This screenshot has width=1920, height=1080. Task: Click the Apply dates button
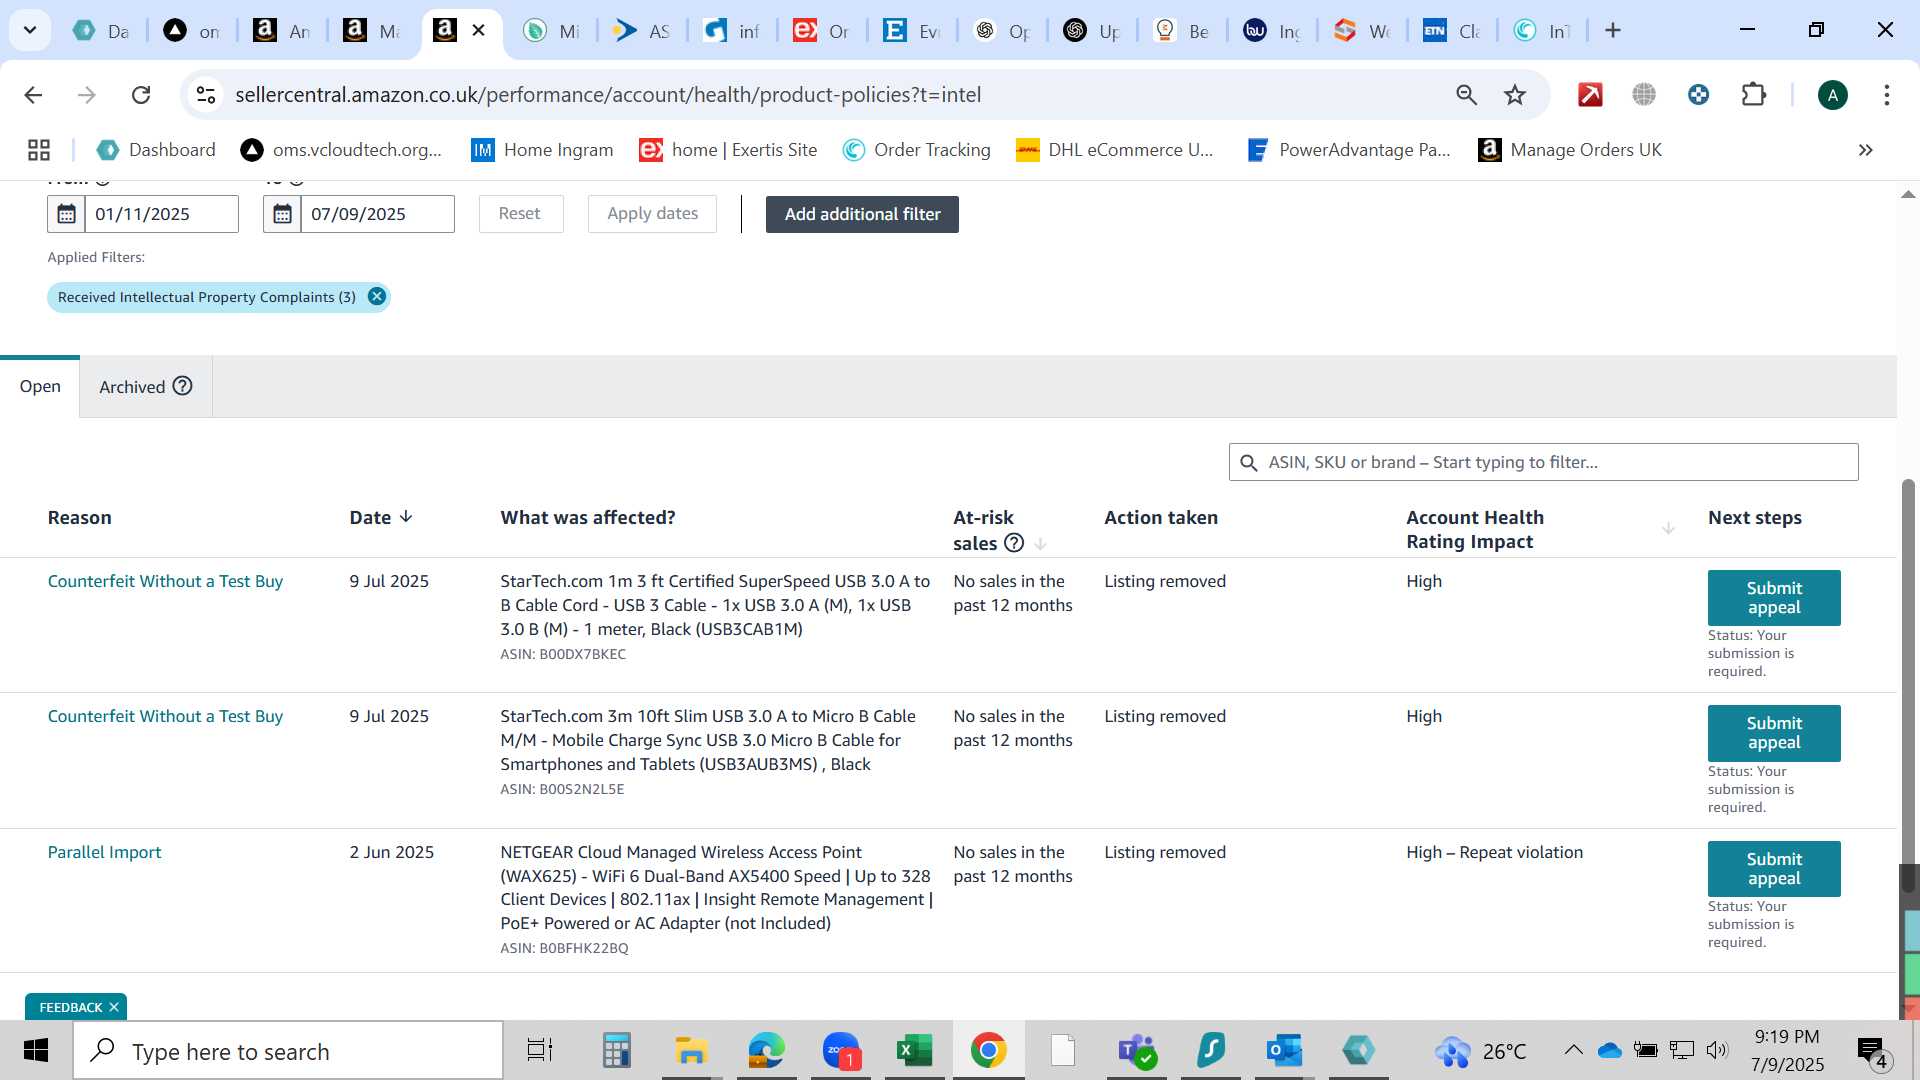652,214
